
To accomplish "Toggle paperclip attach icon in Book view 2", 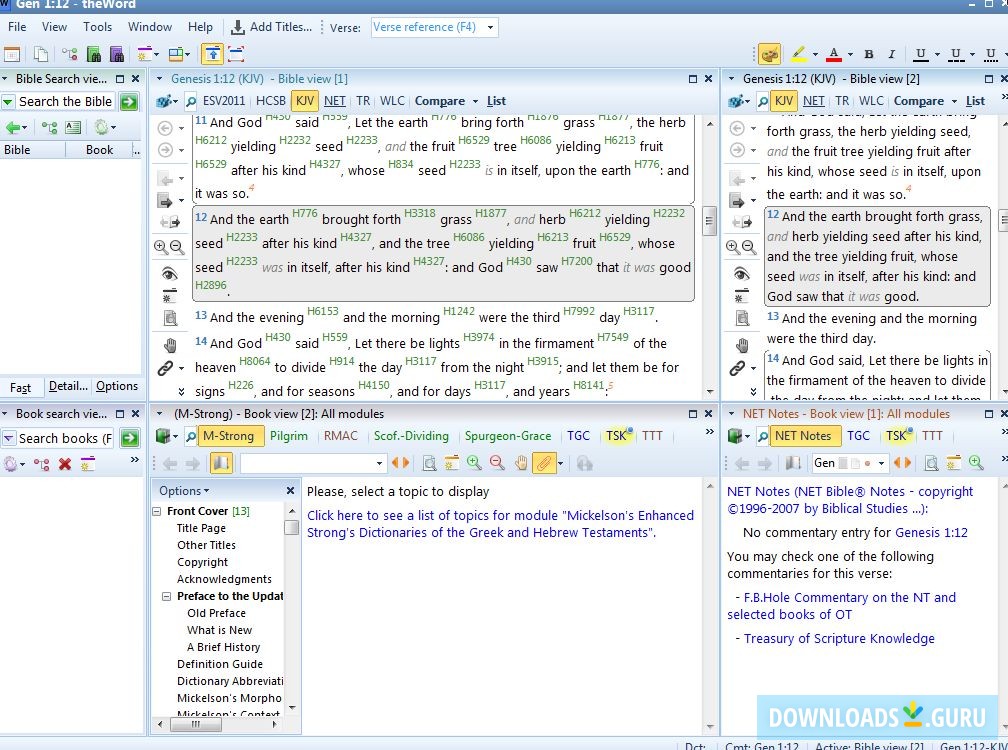I will coord(544,463).
